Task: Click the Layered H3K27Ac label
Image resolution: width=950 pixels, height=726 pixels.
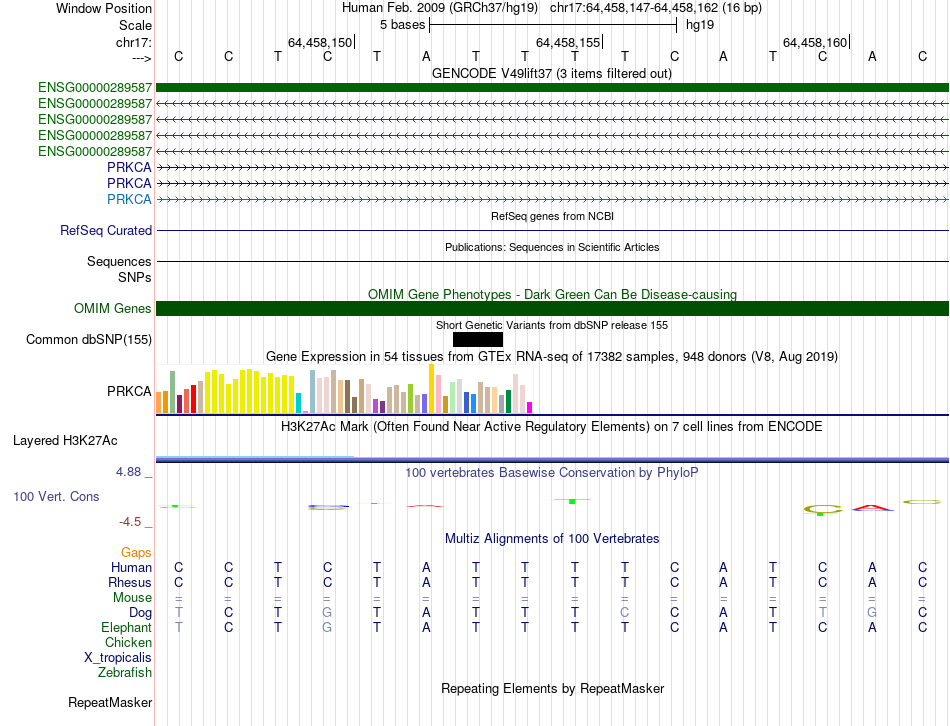Action: [65, 441]
